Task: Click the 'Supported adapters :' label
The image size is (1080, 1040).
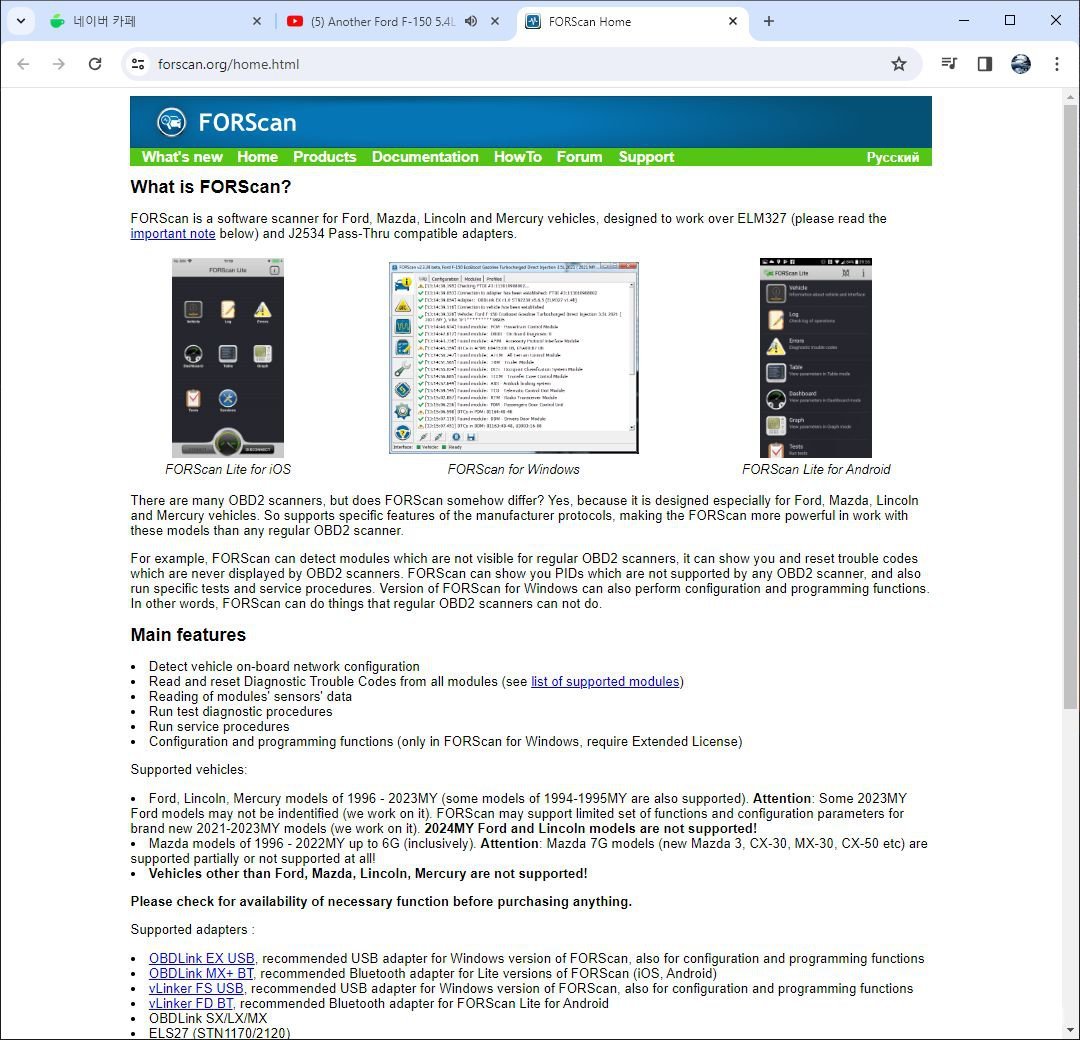Action: (193, 929)
